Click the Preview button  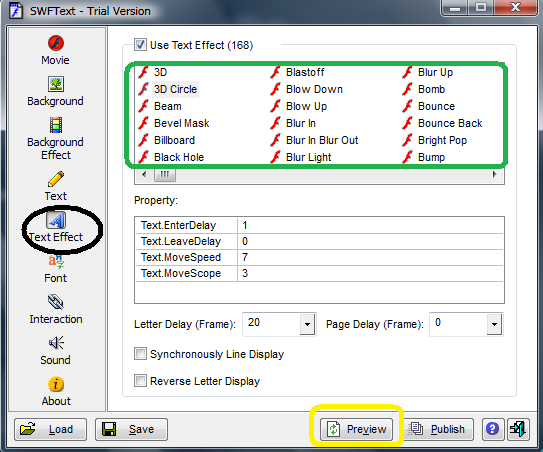[x=356, y=429]
